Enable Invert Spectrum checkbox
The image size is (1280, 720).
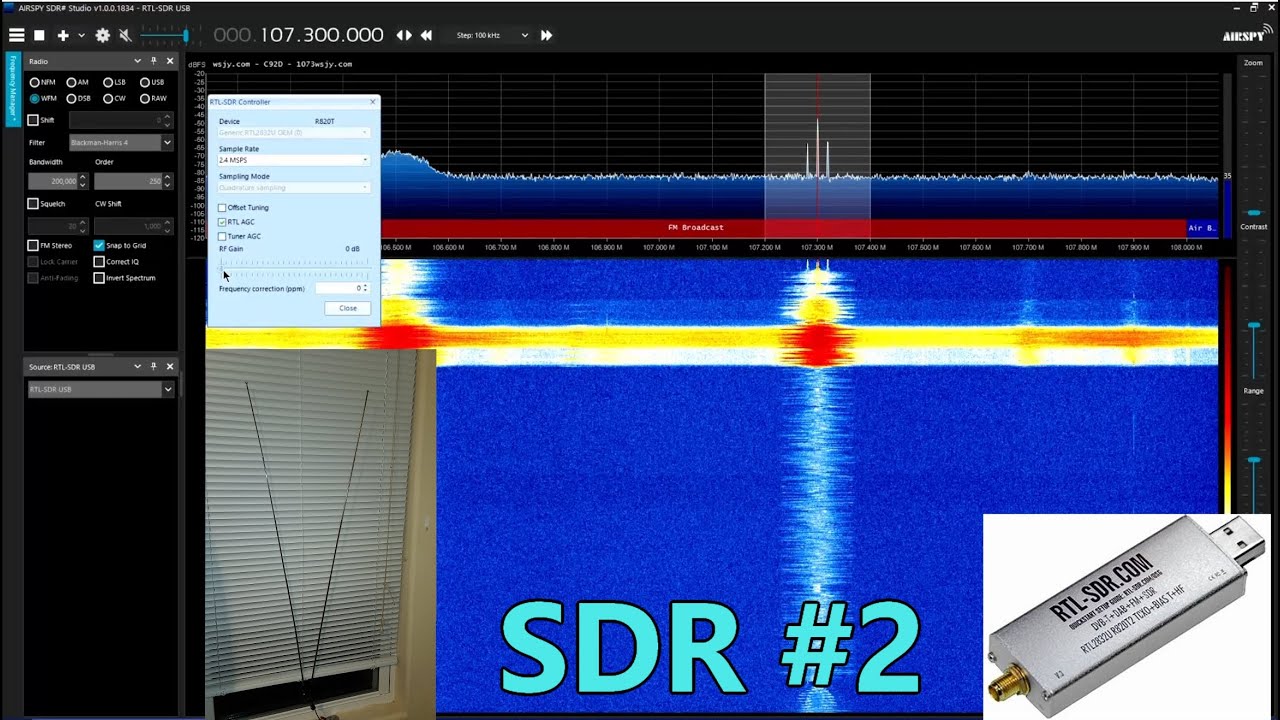click(x=99, y=278)
